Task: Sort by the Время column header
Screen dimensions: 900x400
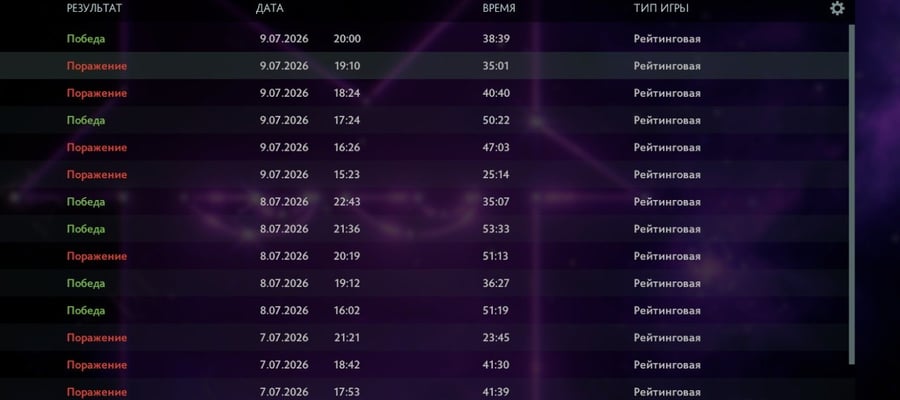Action: (x=499, y=9)
